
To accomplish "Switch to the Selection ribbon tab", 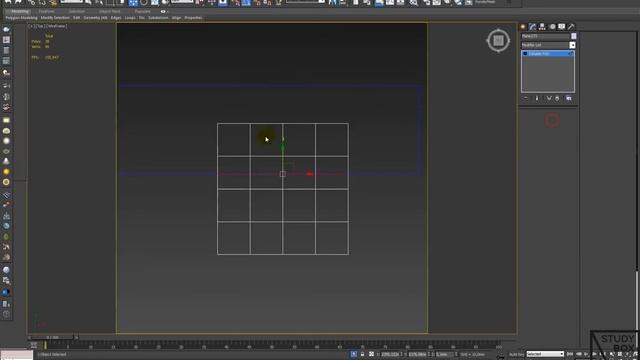I will [77, 11].
